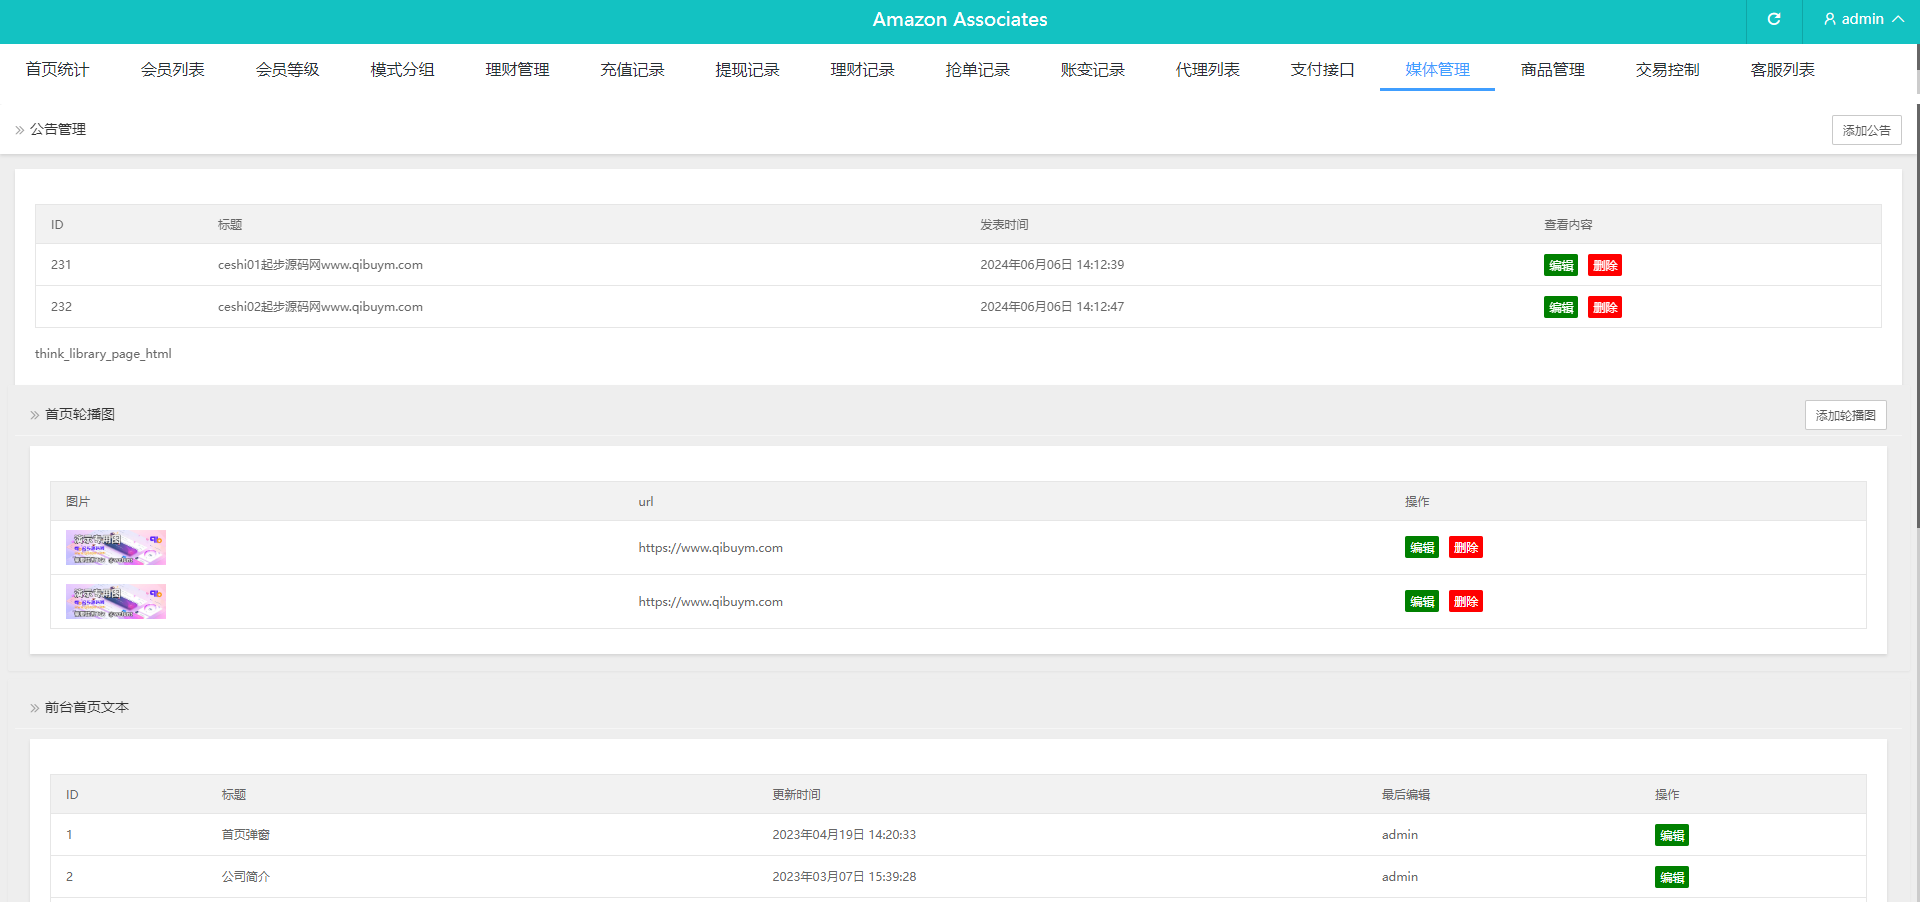
Task: Edit the 首页弹窗 text entry
Action: [1671, 836]
